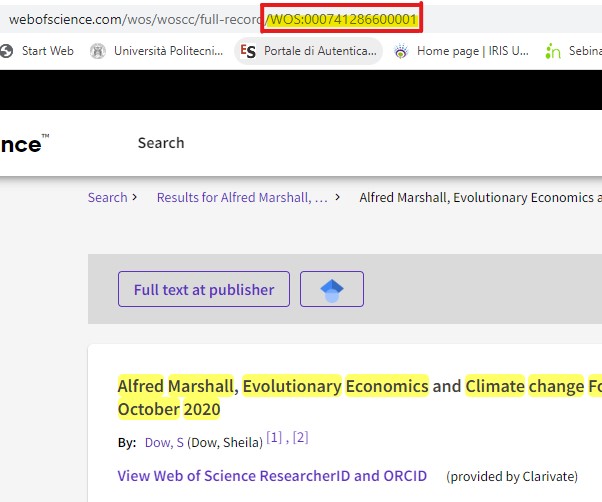Image resolution: width=602 pixels, height=502 pixels.
Task: Click the highlighted WOS accession number in URL
Action: click(x=342, y=20)
